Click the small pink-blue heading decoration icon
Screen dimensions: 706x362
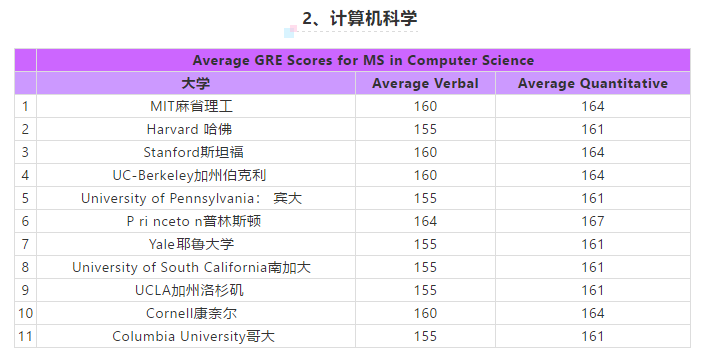tap(290, 31)
